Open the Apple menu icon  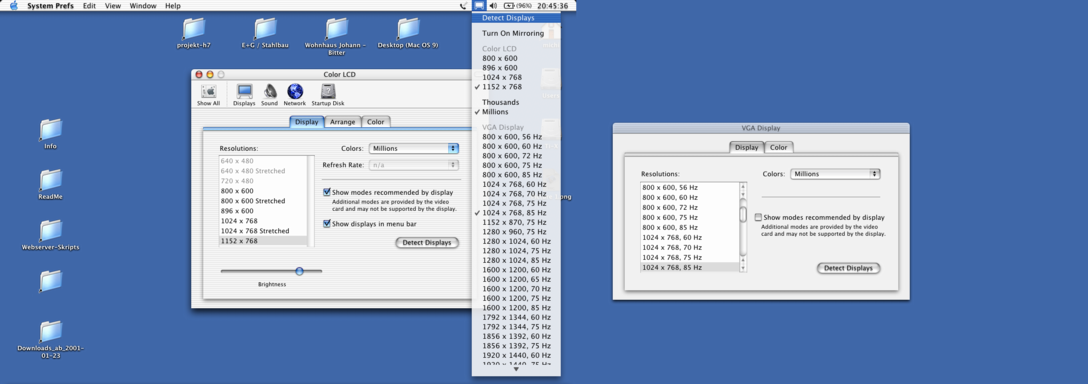click(13, 6)
